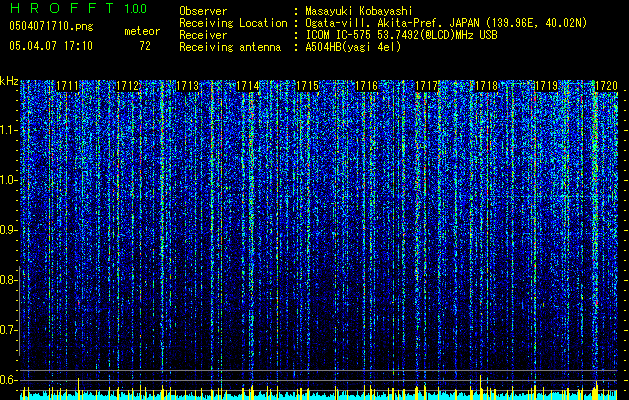Click the 1.1 kHz axis tick
The width and height of the screenshot is (629, 400).
coord(9,130)
